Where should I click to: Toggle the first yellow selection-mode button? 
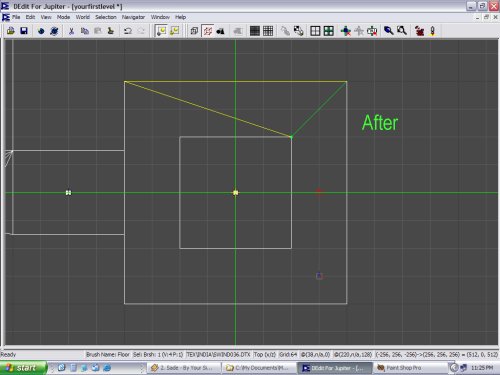(x=161, y=31)
